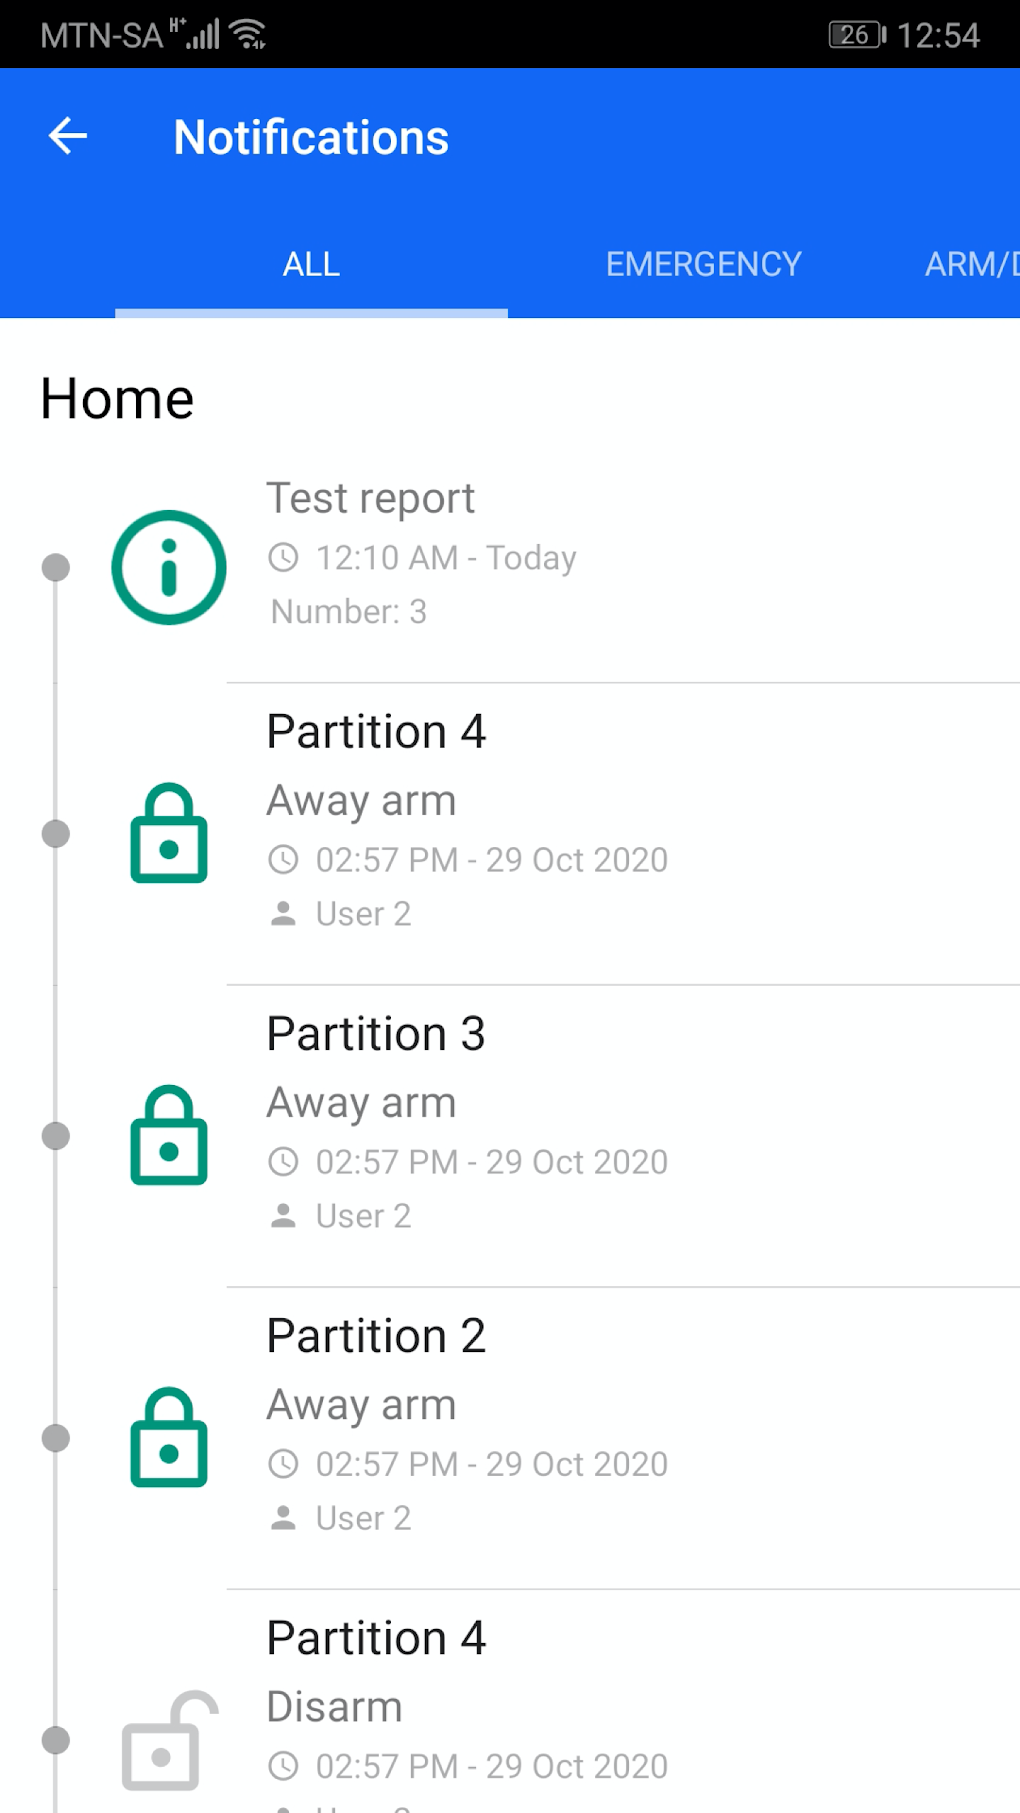Tap the clock icon beside 12:10 AM

pos(284,558)
